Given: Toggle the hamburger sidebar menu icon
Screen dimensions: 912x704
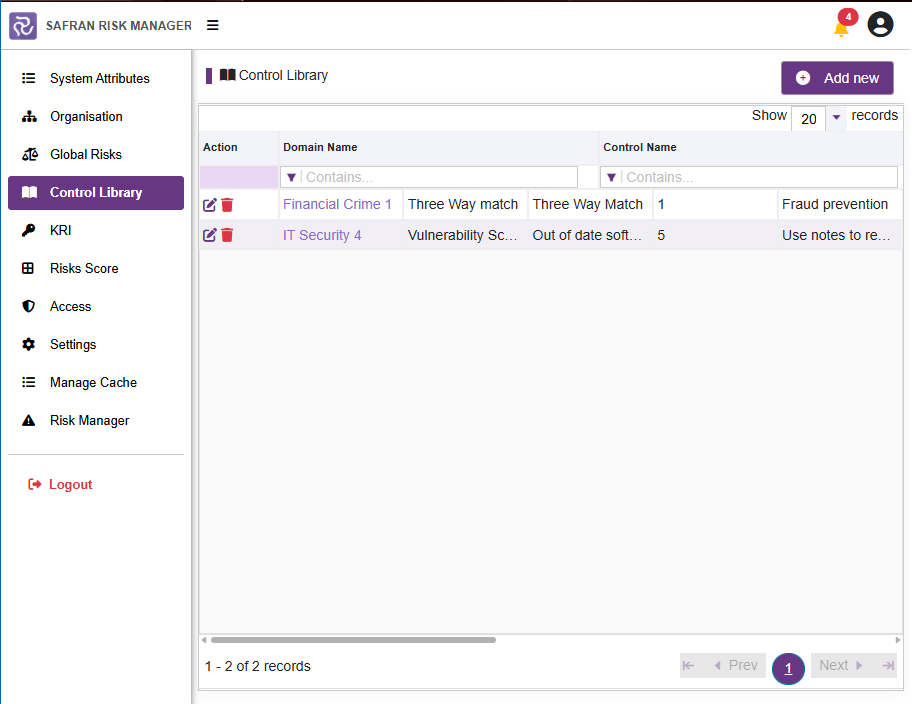Looking at the screenshot, I should (213, 25).
